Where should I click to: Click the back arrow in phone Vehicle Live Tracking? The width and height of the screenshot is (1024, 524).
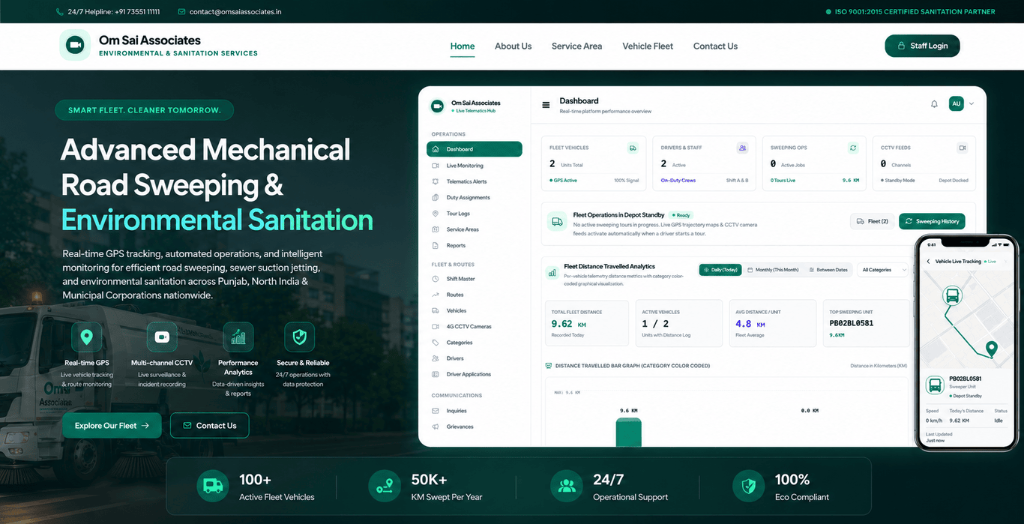tap(929, 261)
